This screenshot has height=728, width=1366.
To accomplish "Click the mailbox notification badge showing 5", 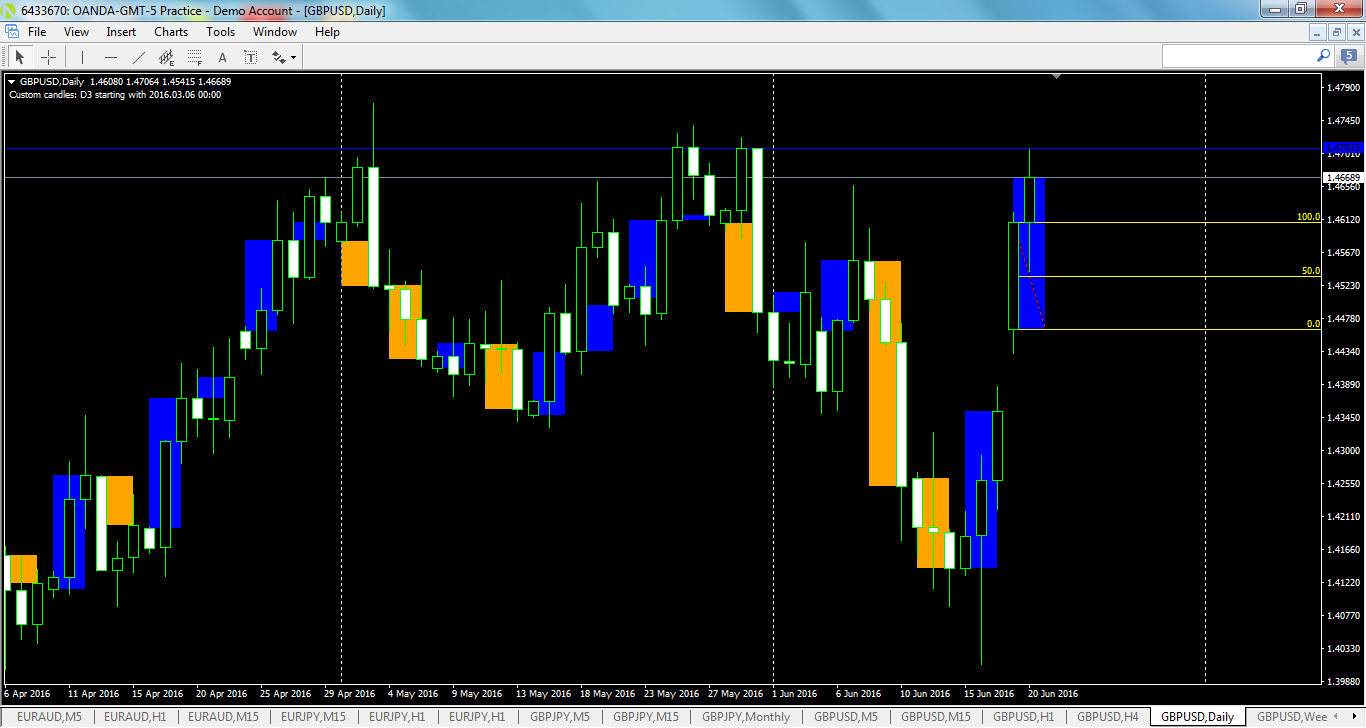I will (1349, 56).
